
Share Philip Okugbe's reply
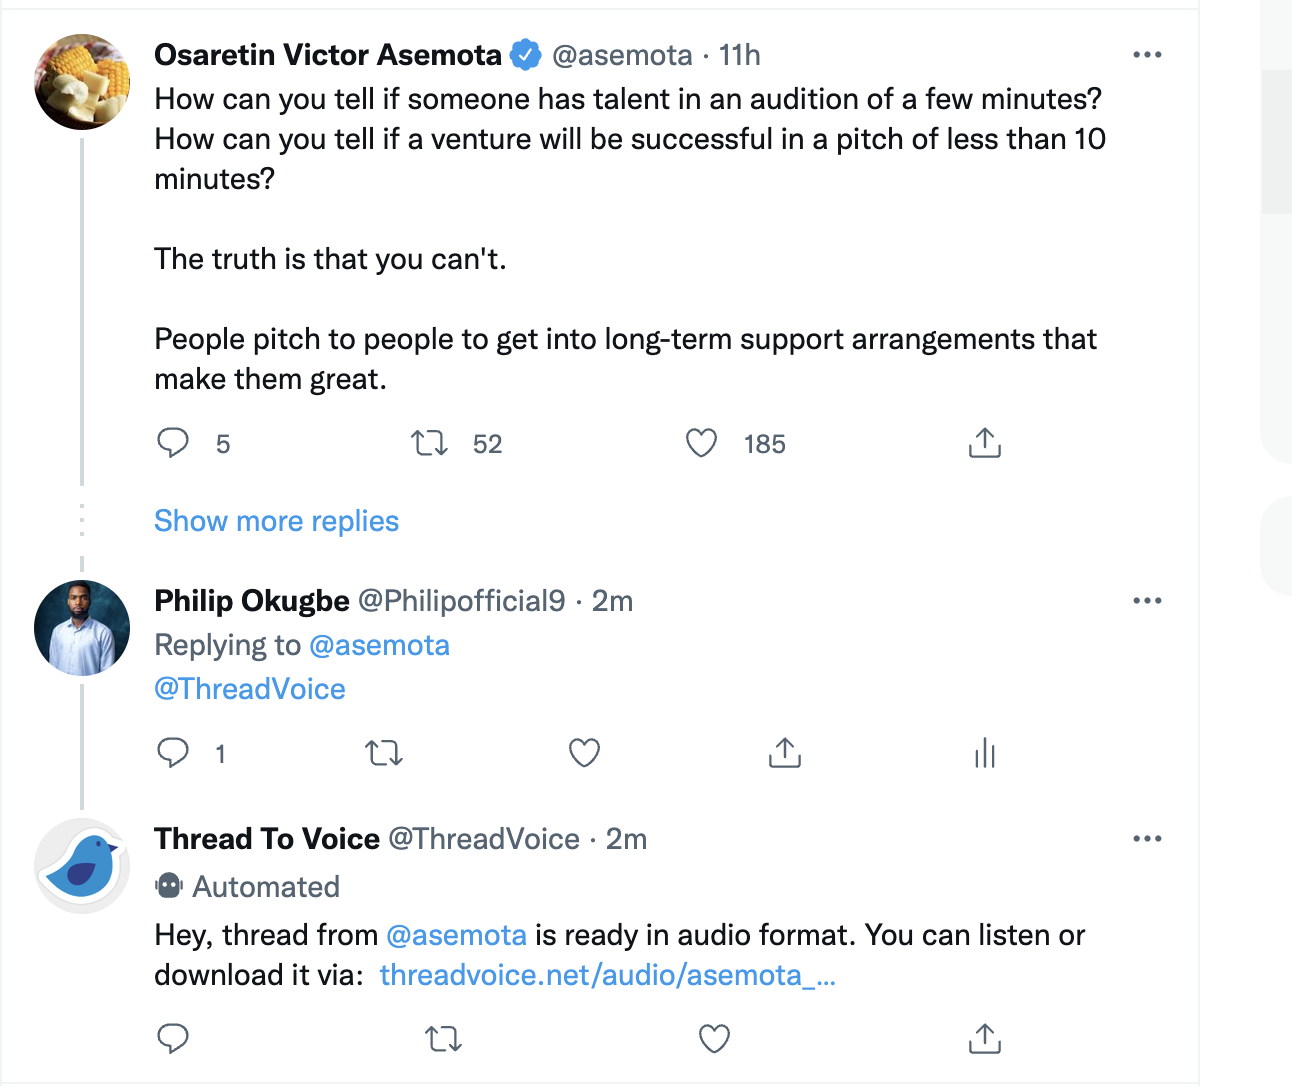tap(785, 752)
